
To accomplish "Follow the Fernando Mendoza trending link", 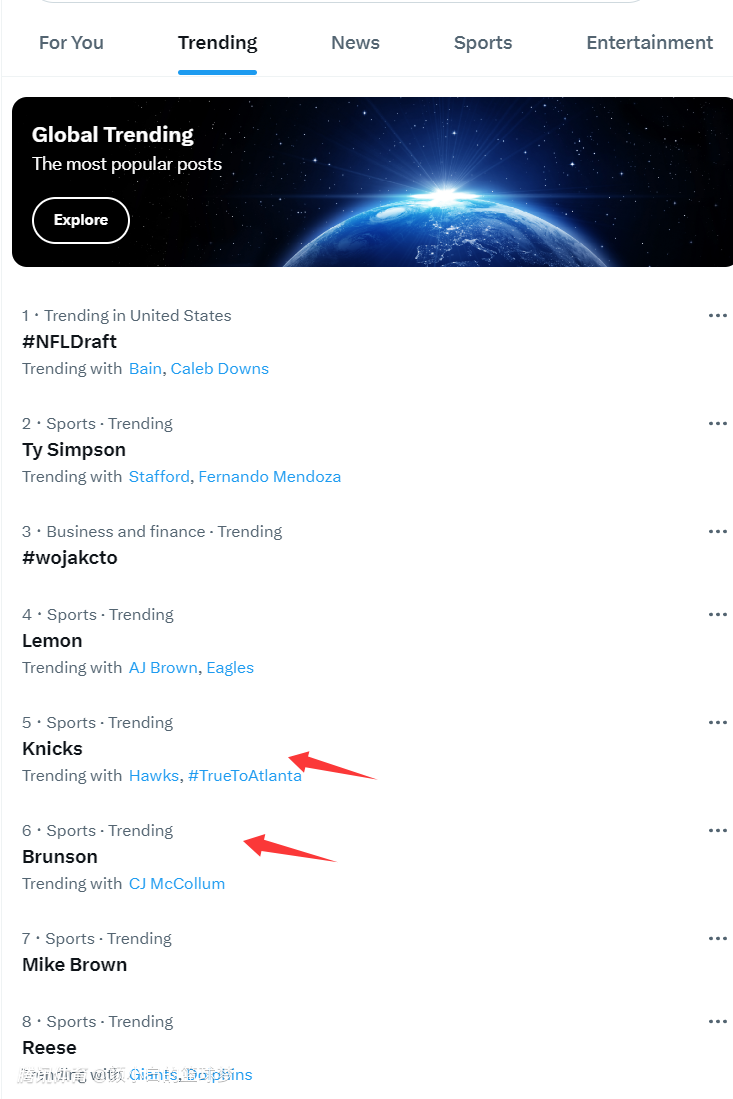I will [x=270, y=477].
